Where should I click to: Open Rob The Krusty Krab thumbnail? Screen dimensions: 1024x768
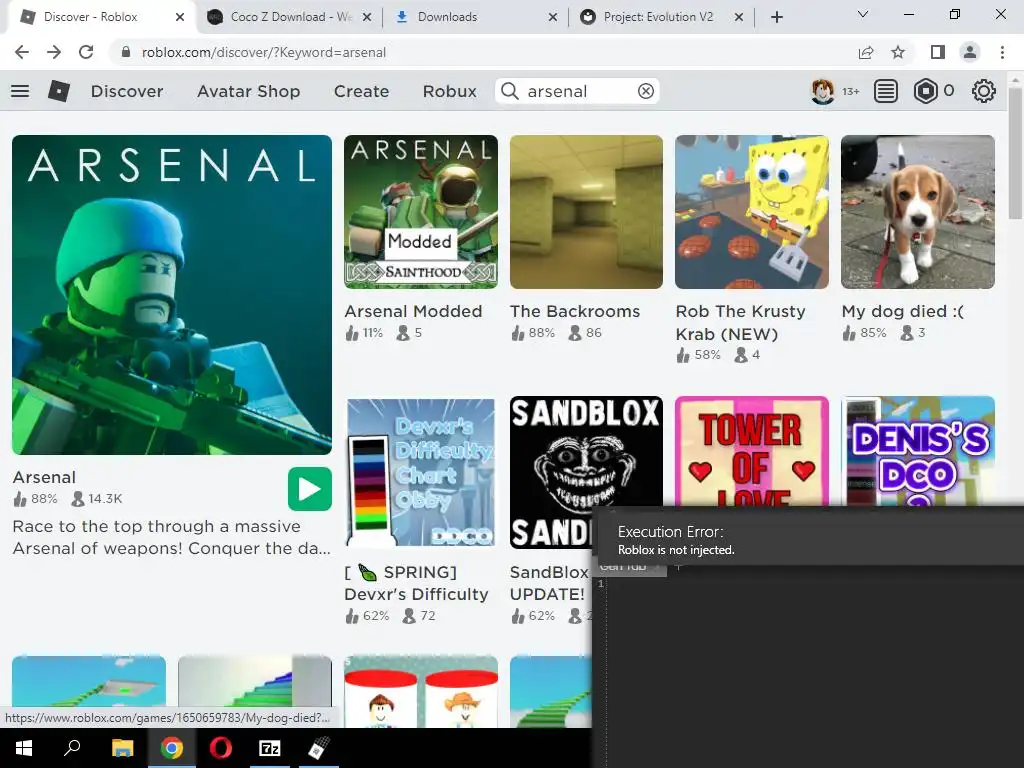coord(752,212)
